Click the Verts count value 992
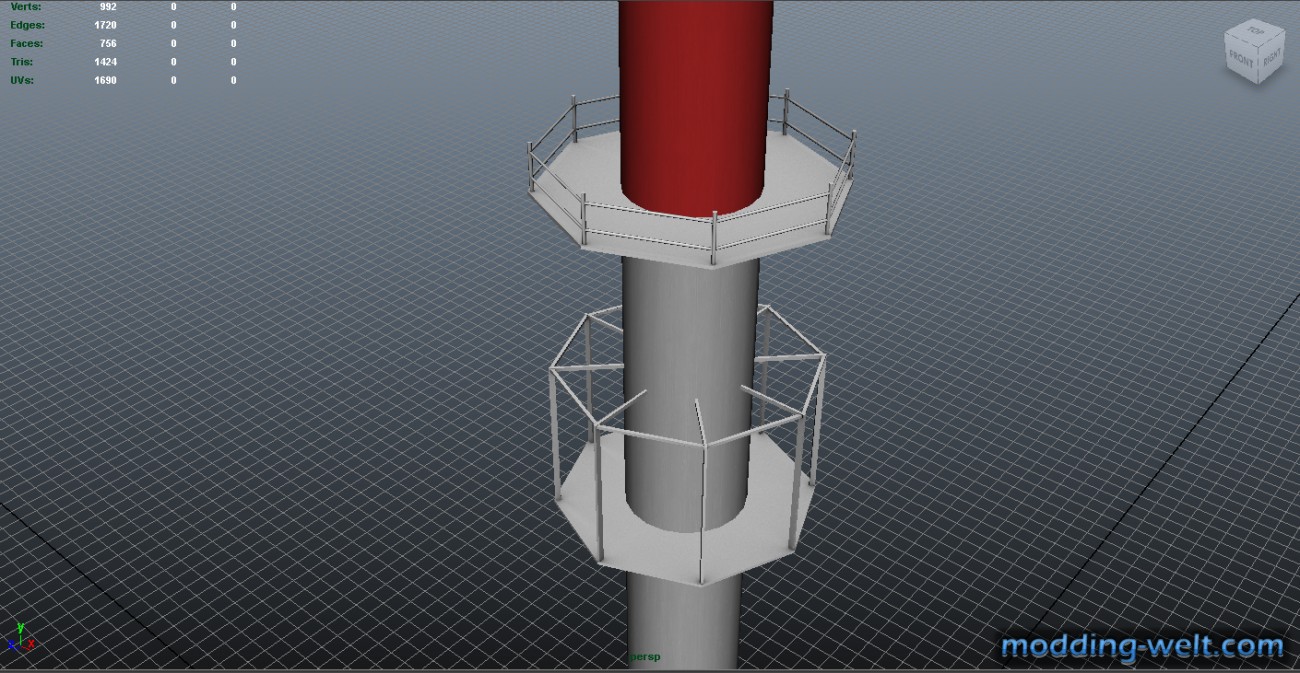The image size is (1300, 673). pyautogui.click(x=107, y=7)
